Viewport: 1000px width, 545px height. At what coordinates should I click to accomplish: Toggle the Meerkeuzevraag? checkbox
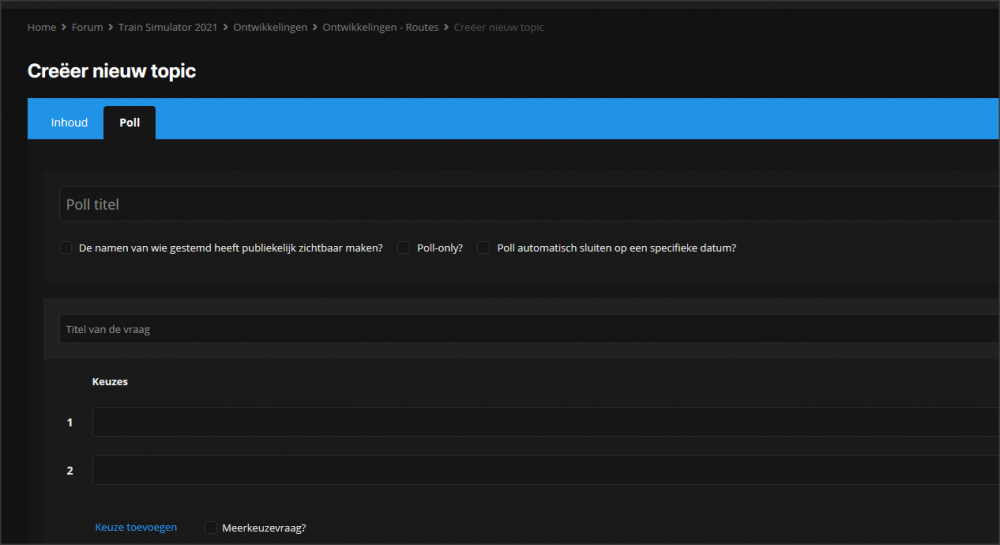211,527
